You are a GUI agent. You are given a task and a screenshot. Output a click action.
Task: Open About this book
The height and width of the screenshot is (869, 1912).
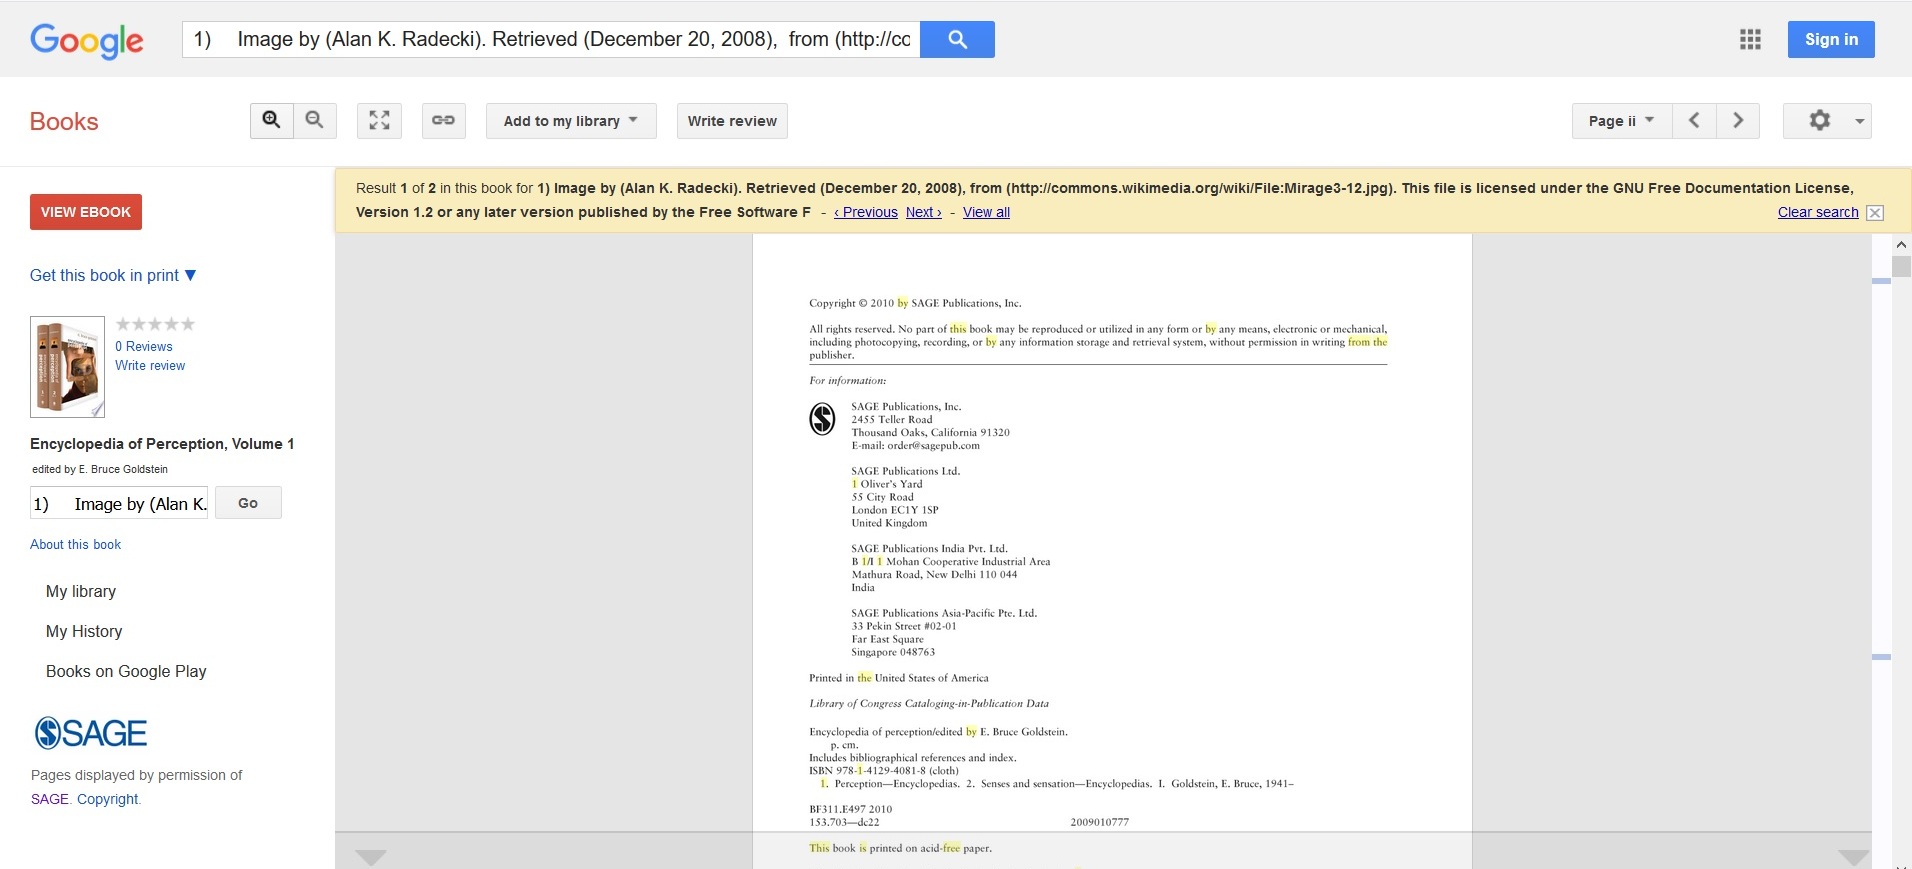[75, 544]
